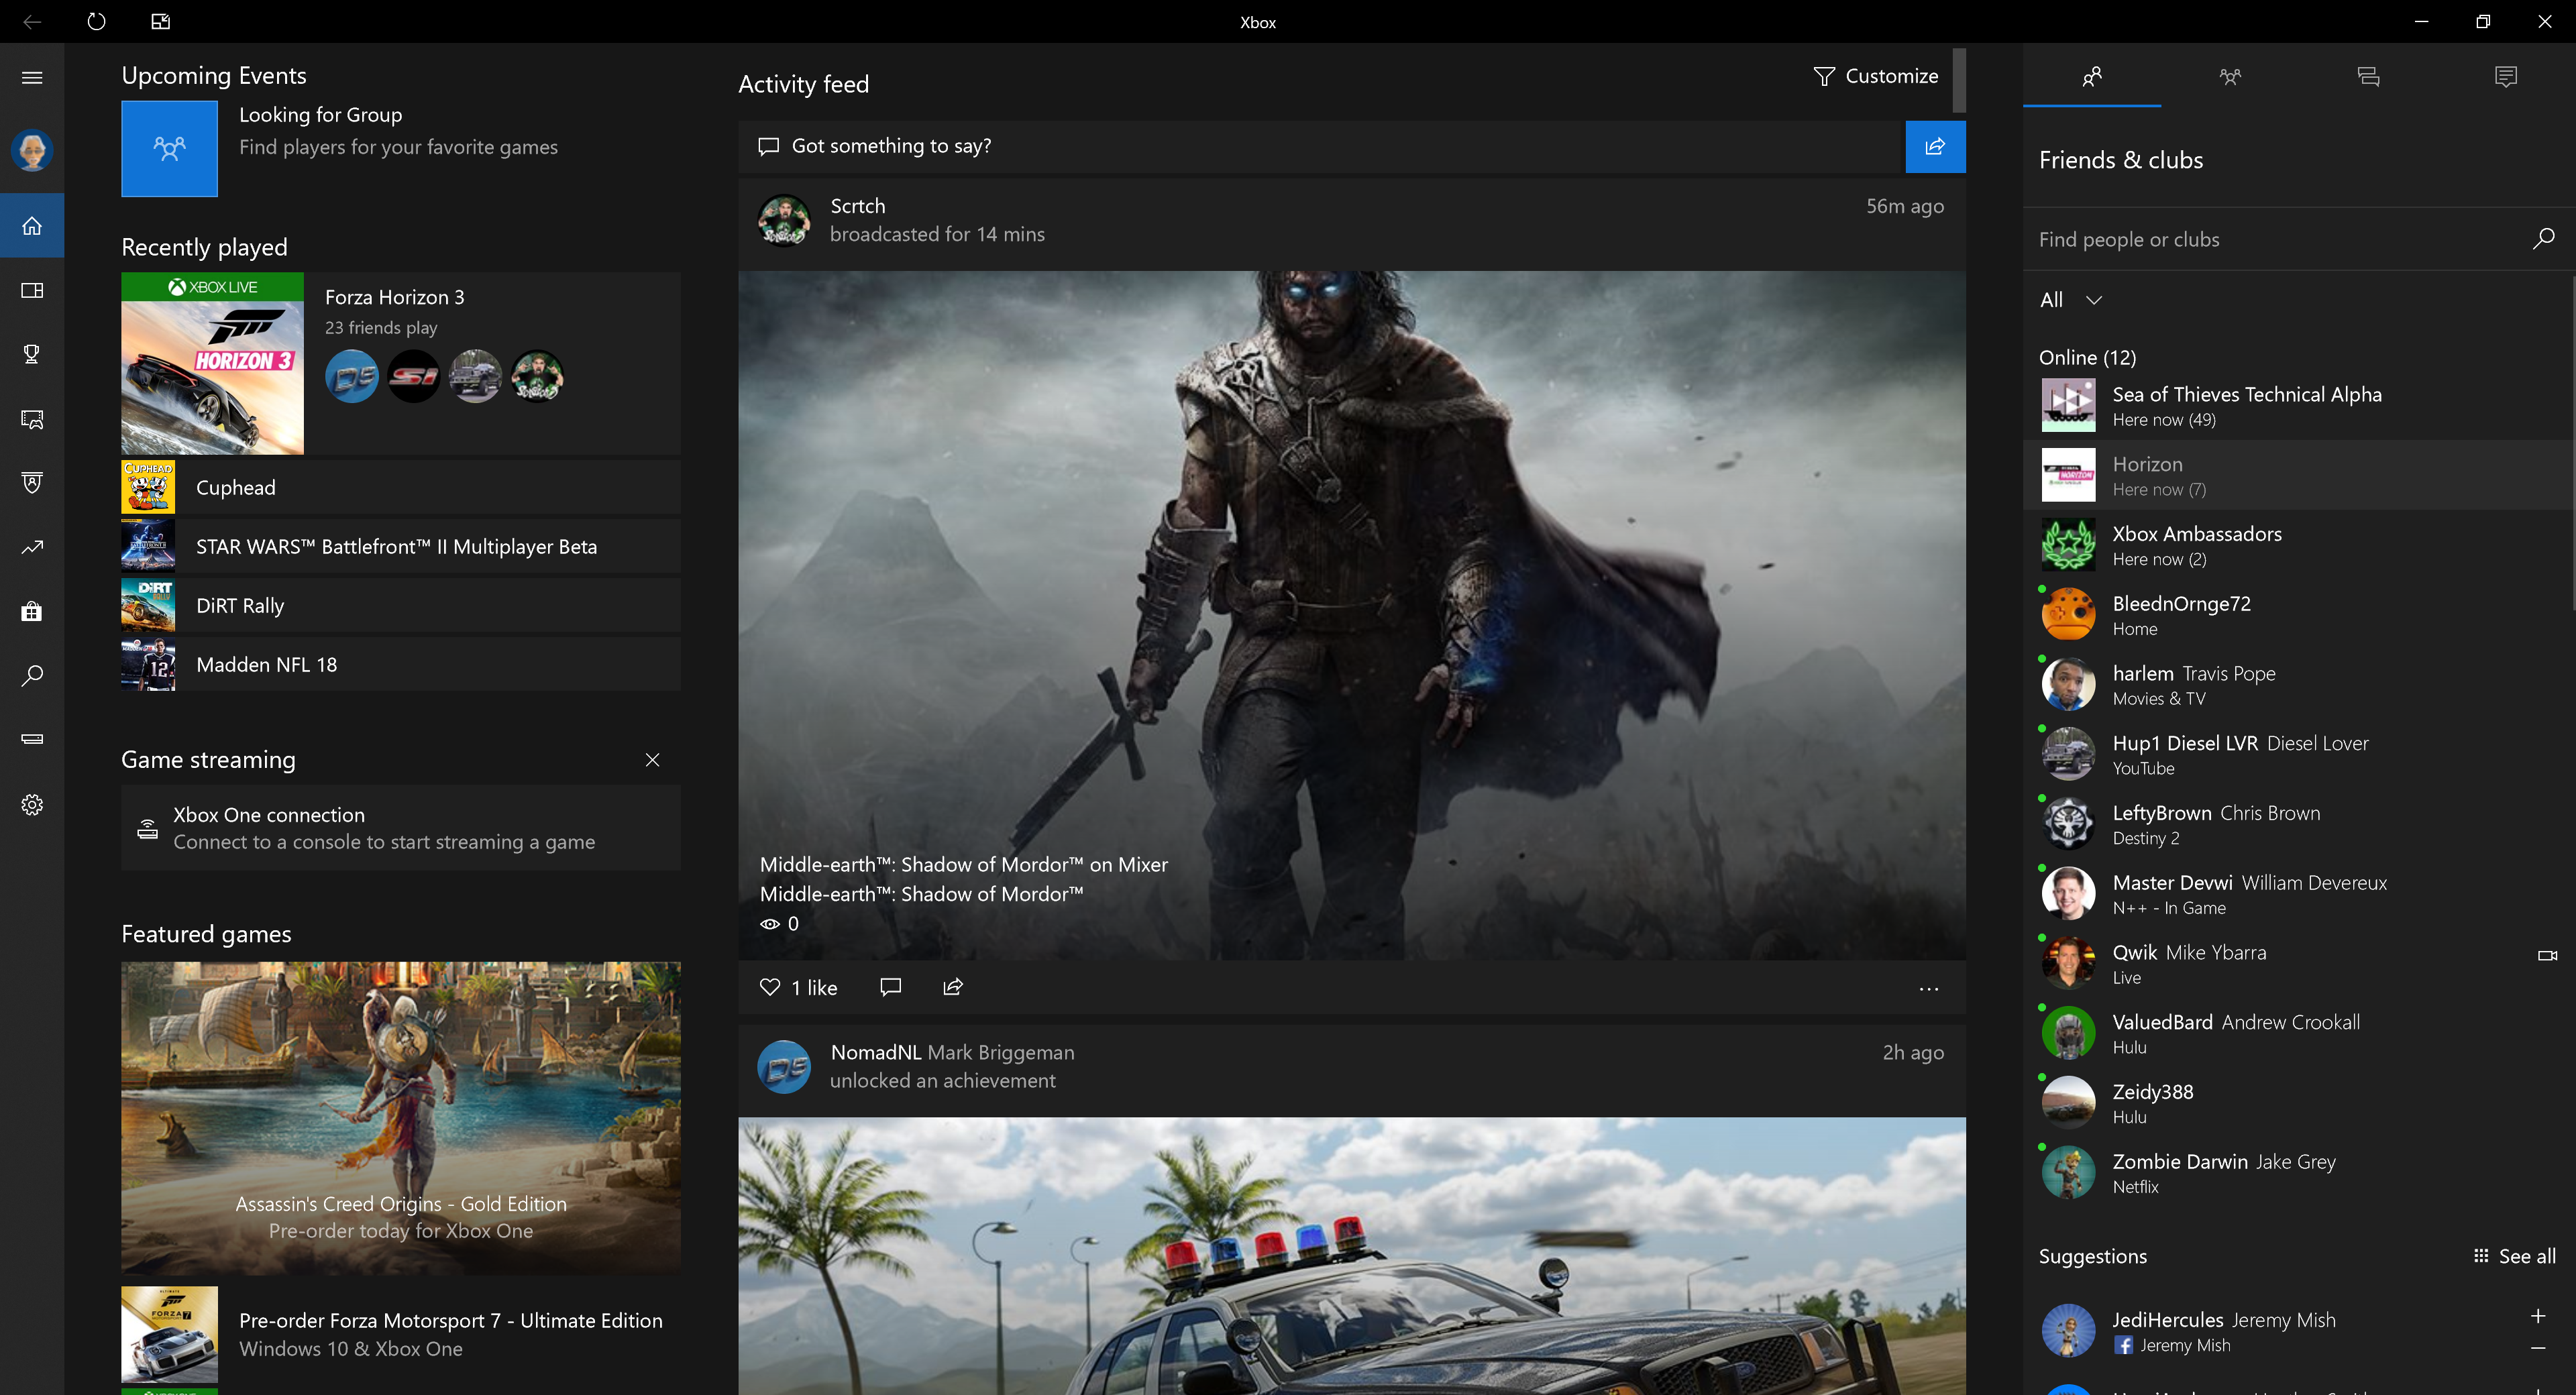Screen dimensions: 2576x1395
Task: Open the Microsoft Store bag icon
Action: pos(32,611)
